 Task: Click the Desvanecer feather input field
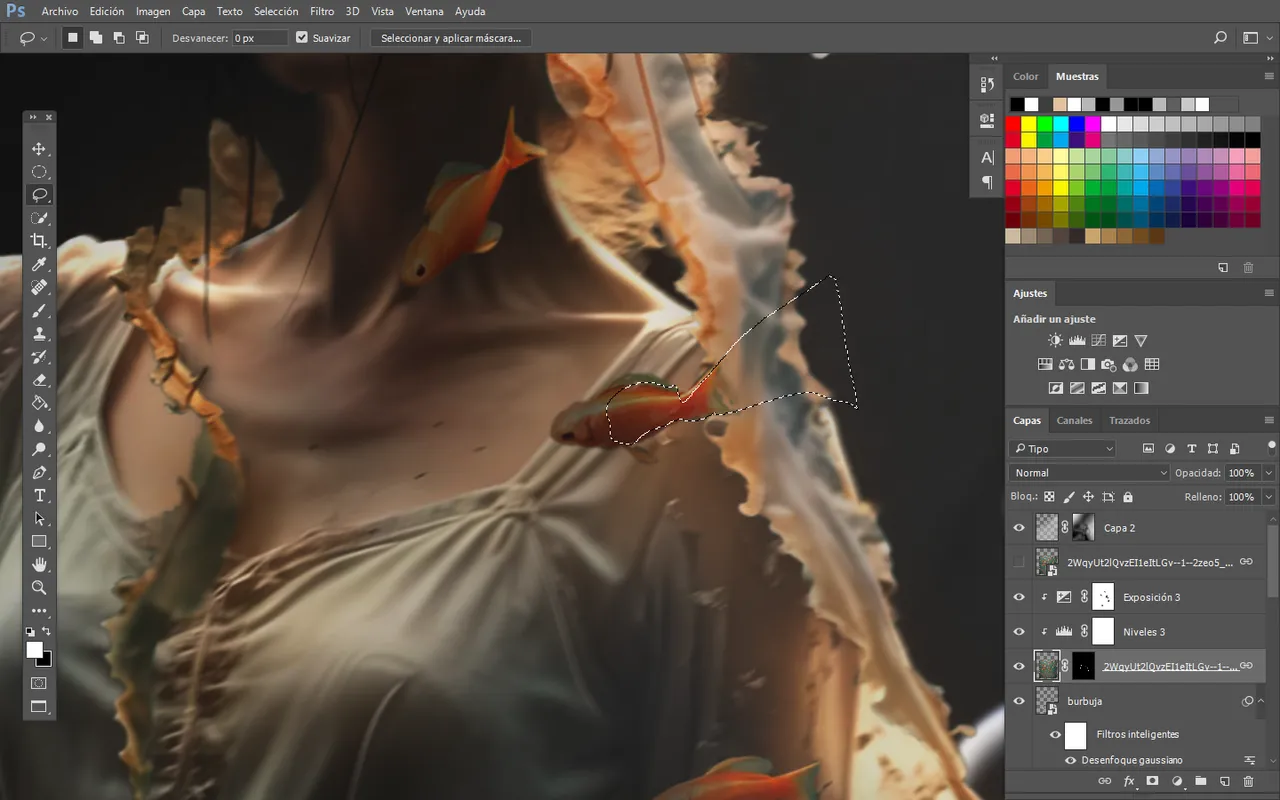pos(259,38)
